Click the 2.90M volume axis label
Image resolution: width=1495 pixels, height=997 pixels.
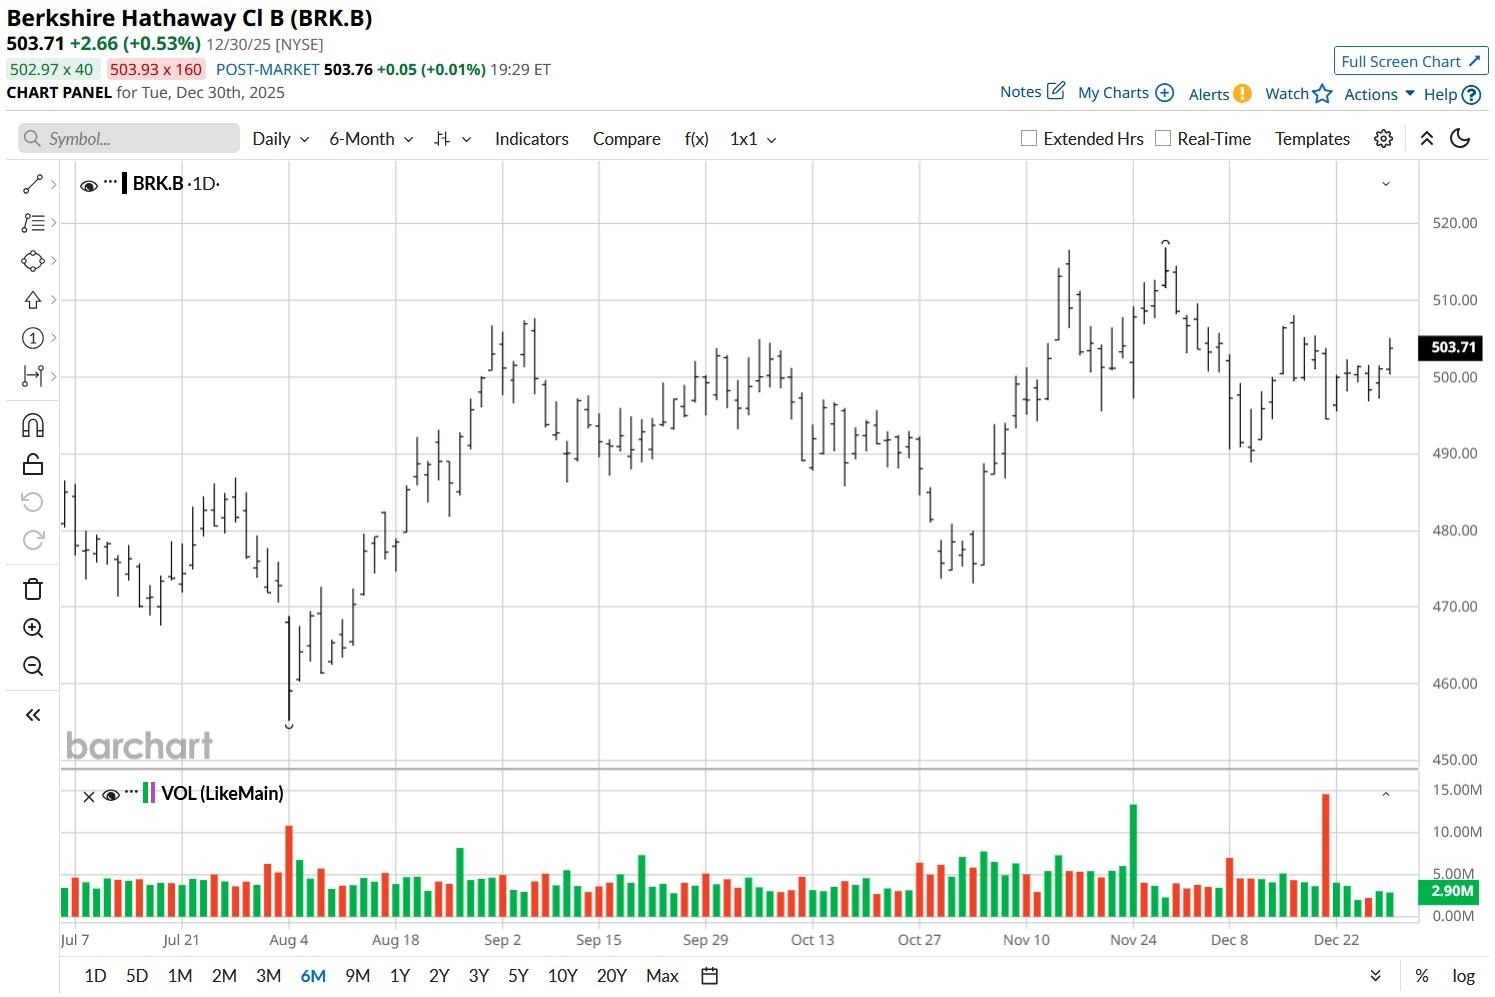click(x=1450, y=891)
